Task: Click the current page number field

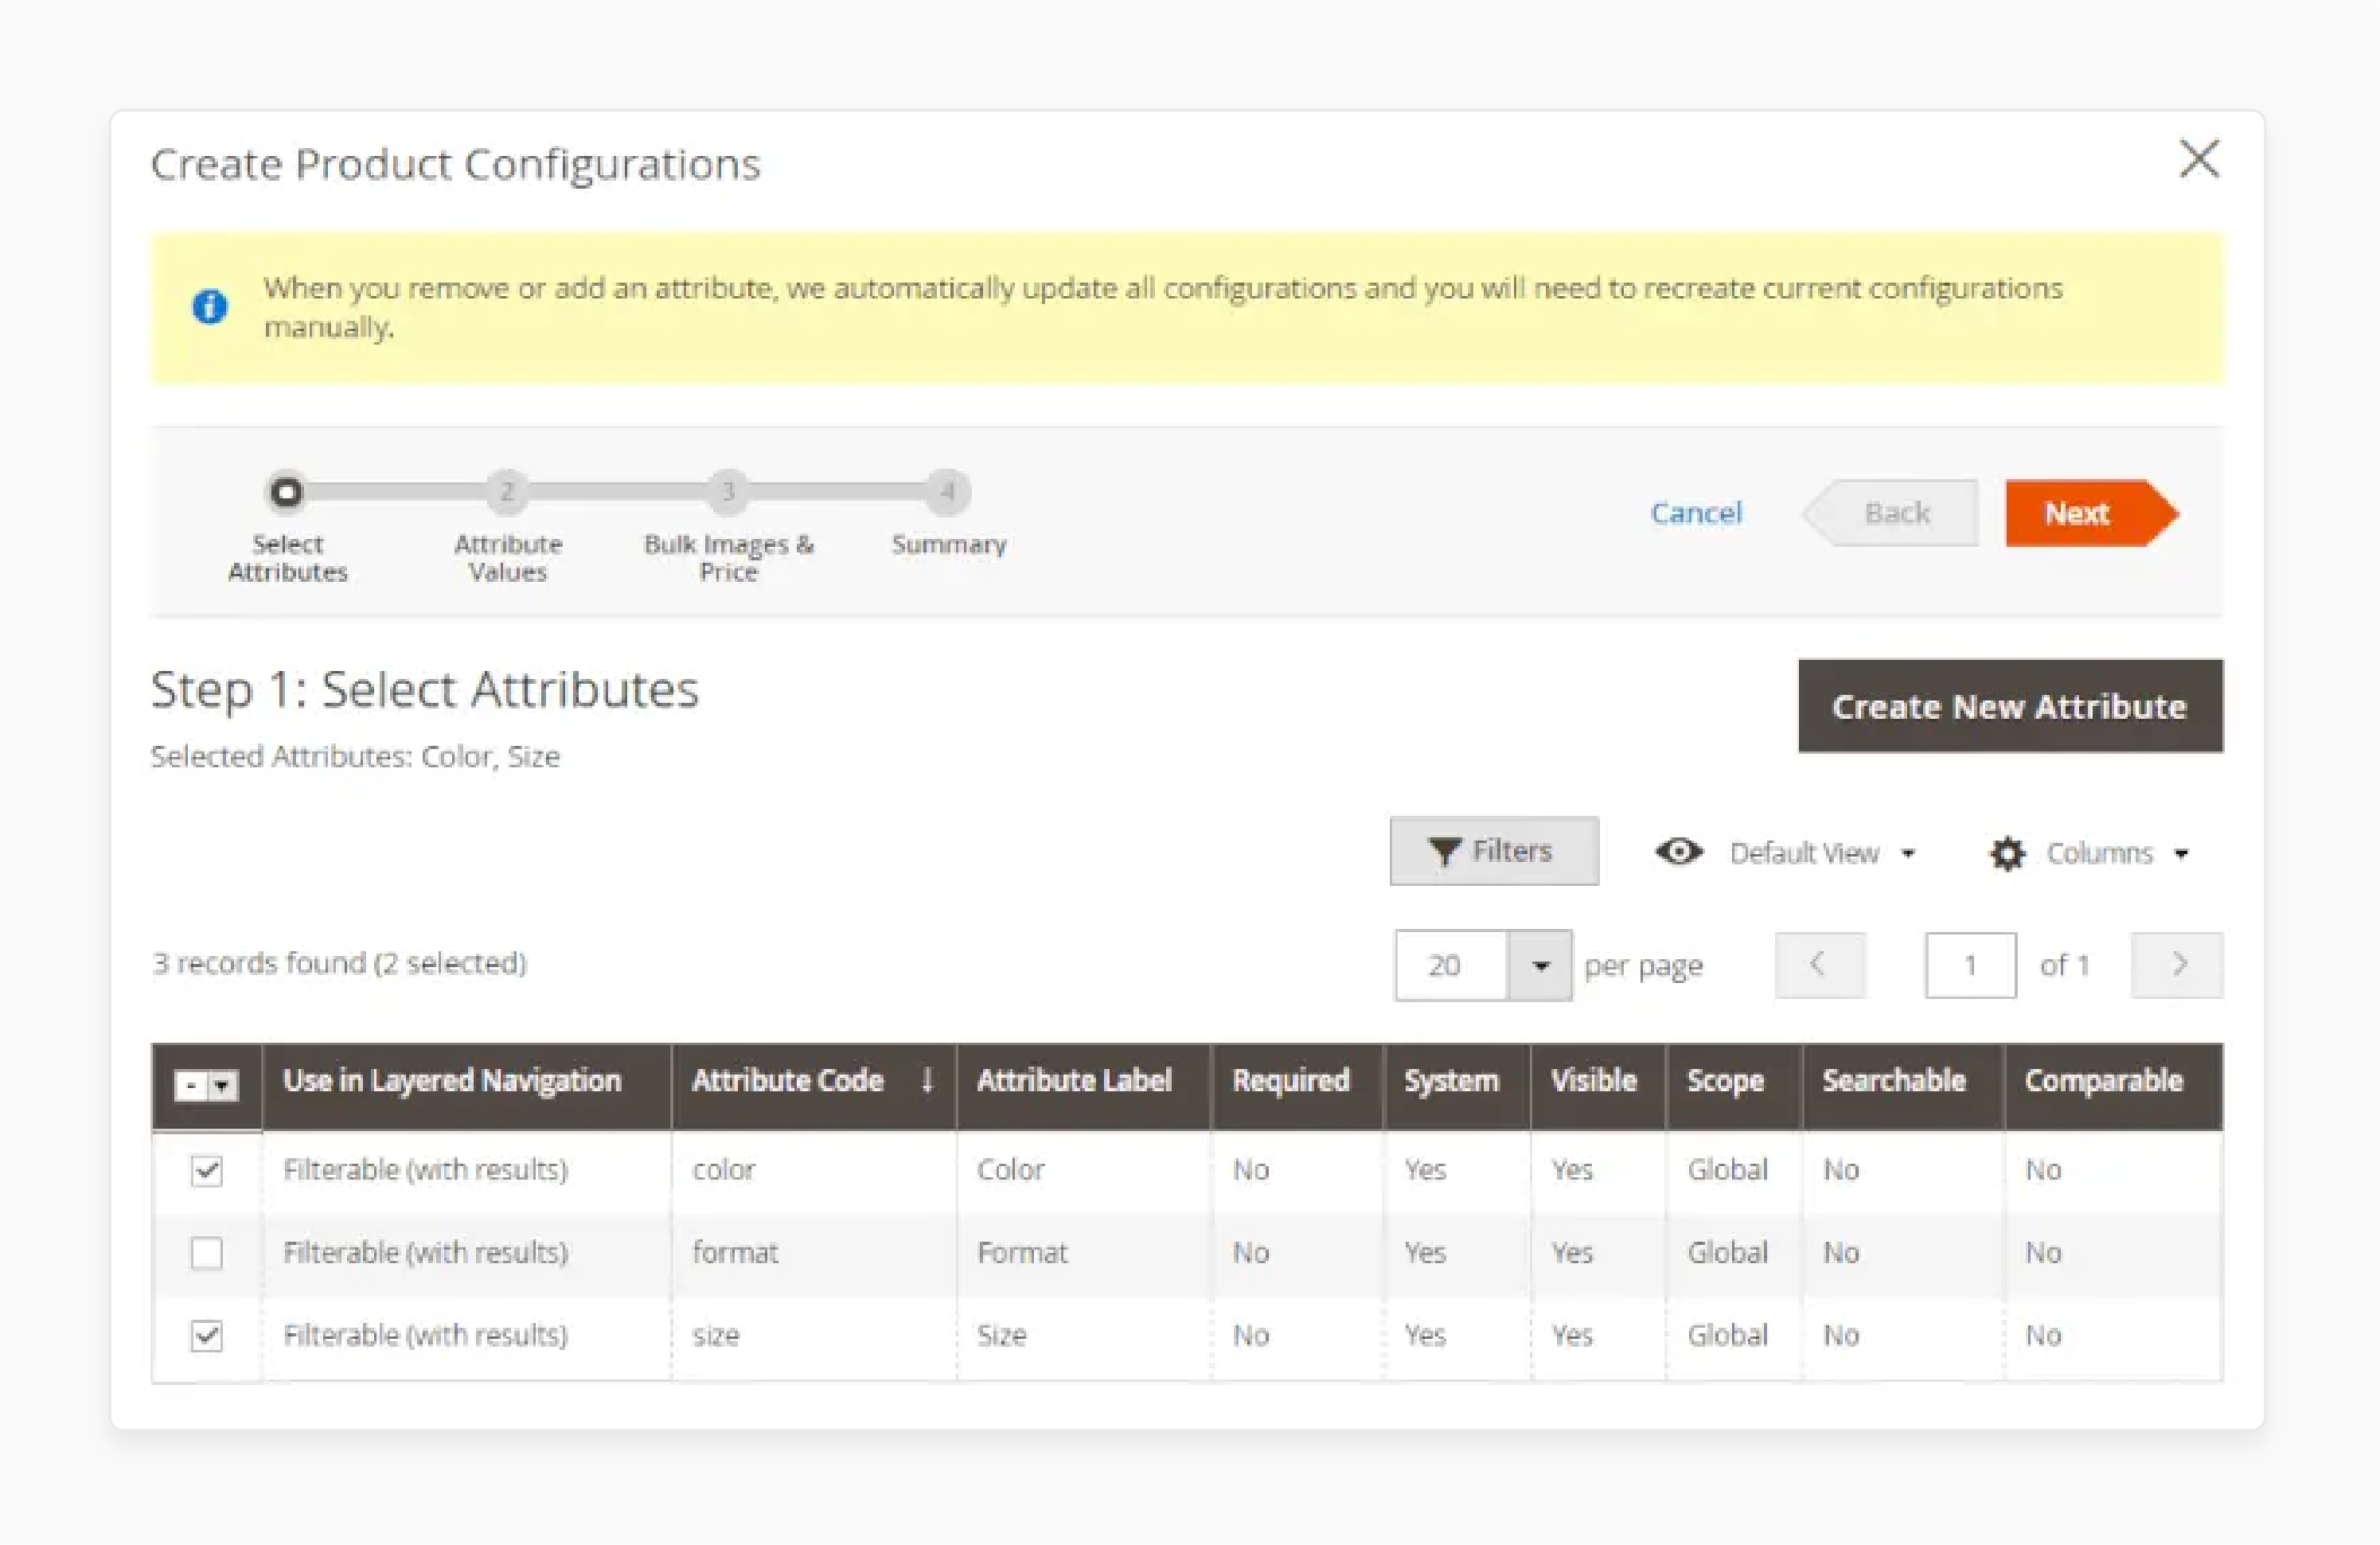Action: tap(1970, 965)
